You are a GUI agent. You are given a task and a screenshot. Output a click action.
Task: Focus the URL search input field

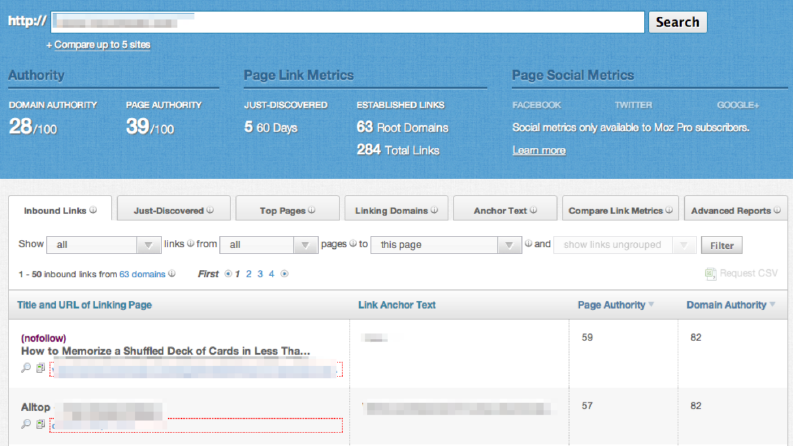click(348, 23)
